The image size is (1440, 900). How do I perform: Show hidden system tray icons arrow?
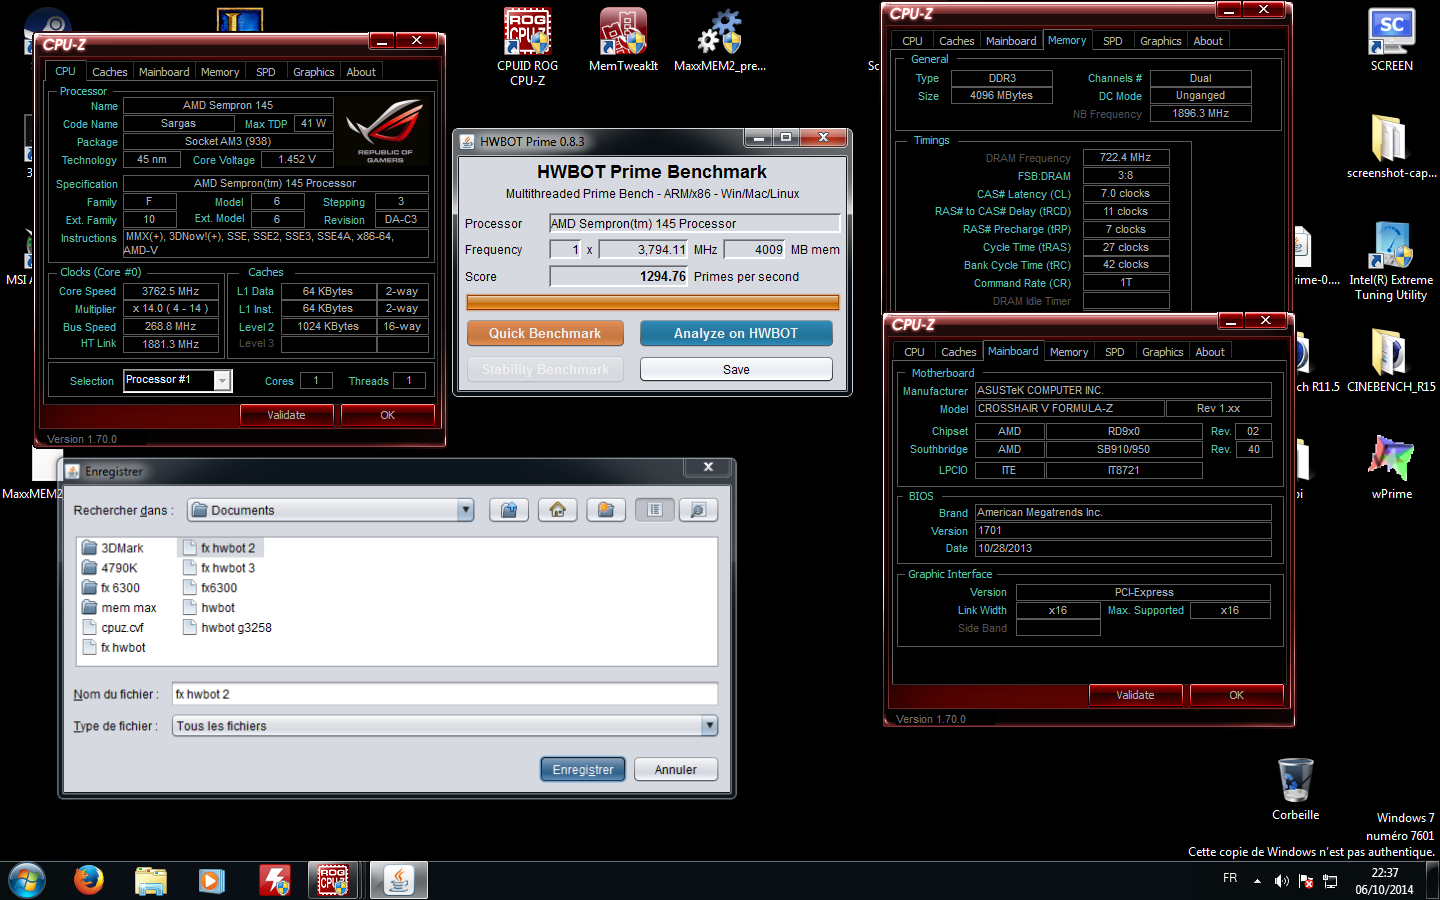1257,881
